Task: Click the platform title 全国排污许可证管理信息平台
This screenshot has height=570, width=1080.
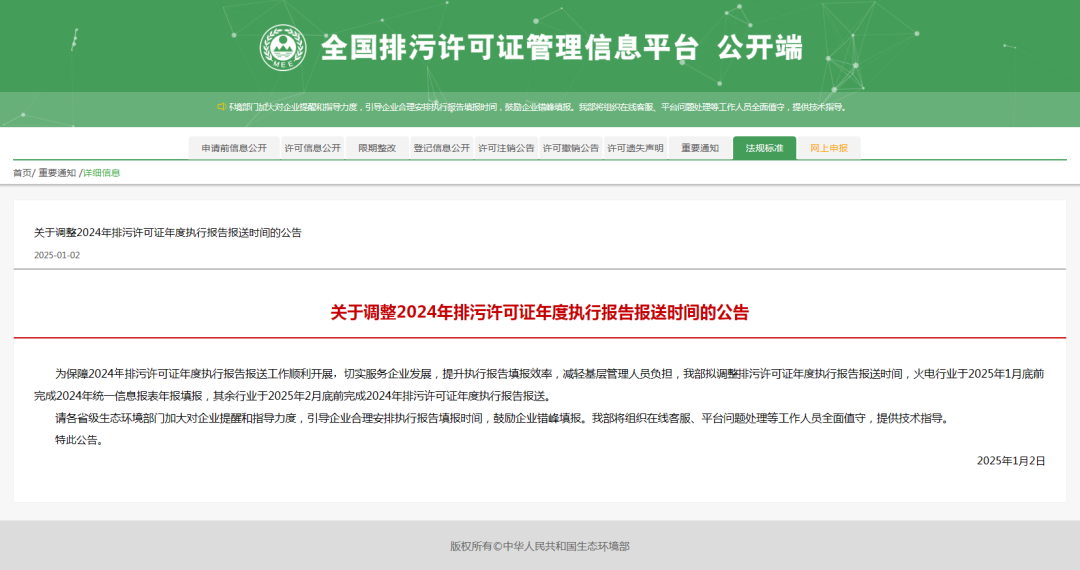Action: (x=510, y=48)
